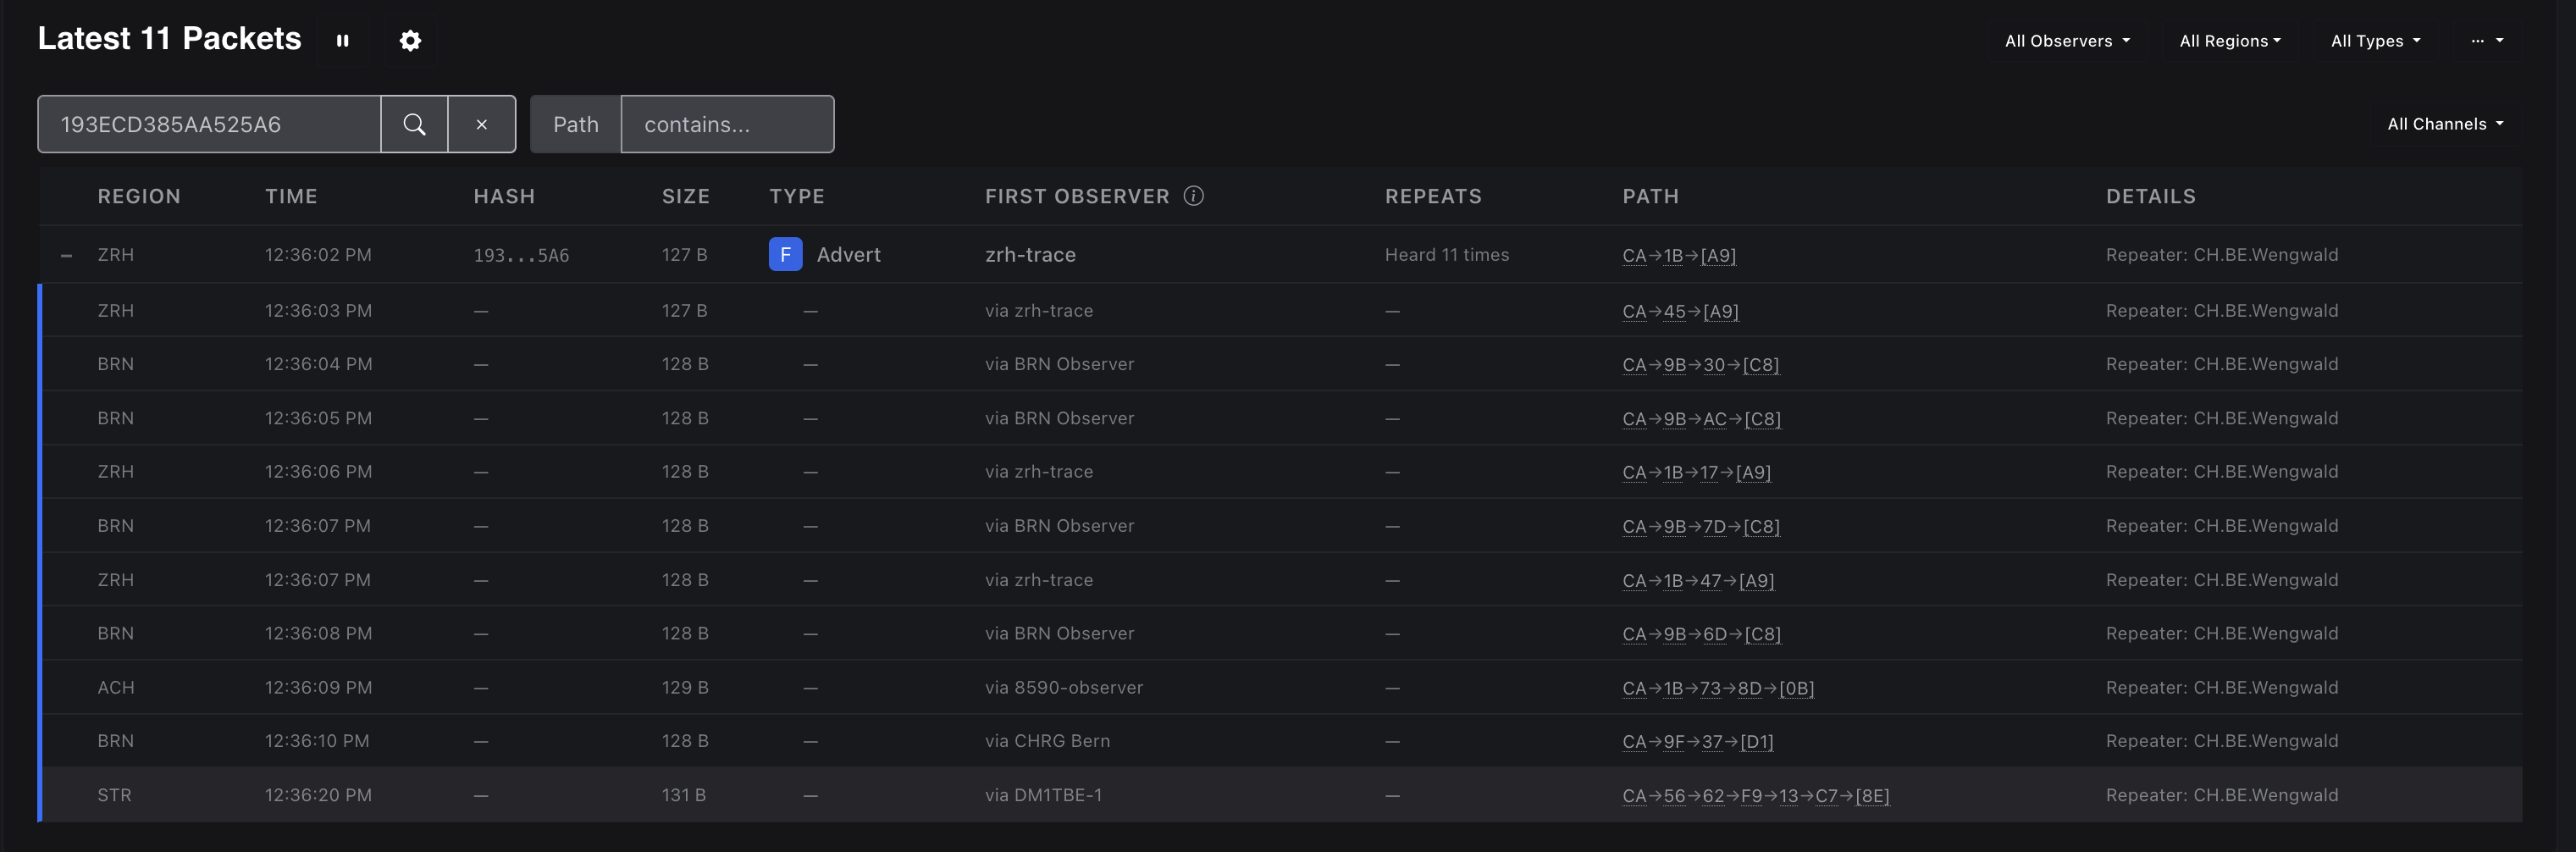Click the blue F Advert type badge
This screenshot has height=852, width=2576.
tap(785, 255)
